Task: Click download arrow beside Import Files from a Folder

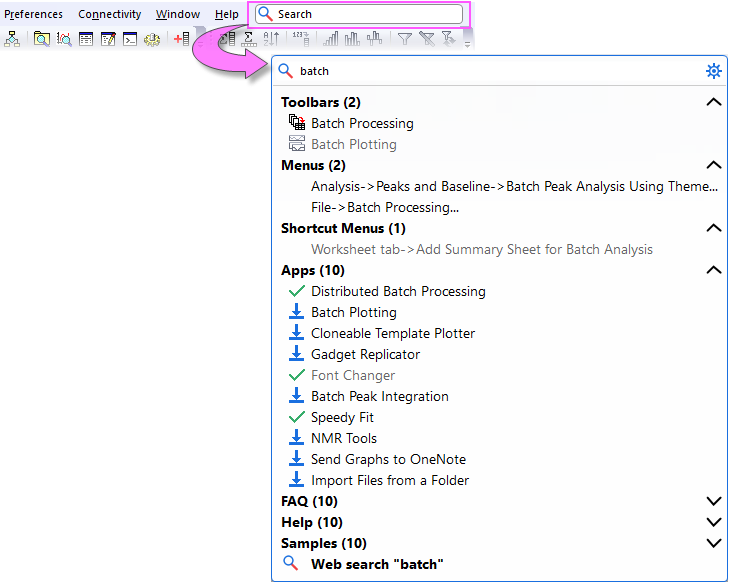Action: [296, 480]
